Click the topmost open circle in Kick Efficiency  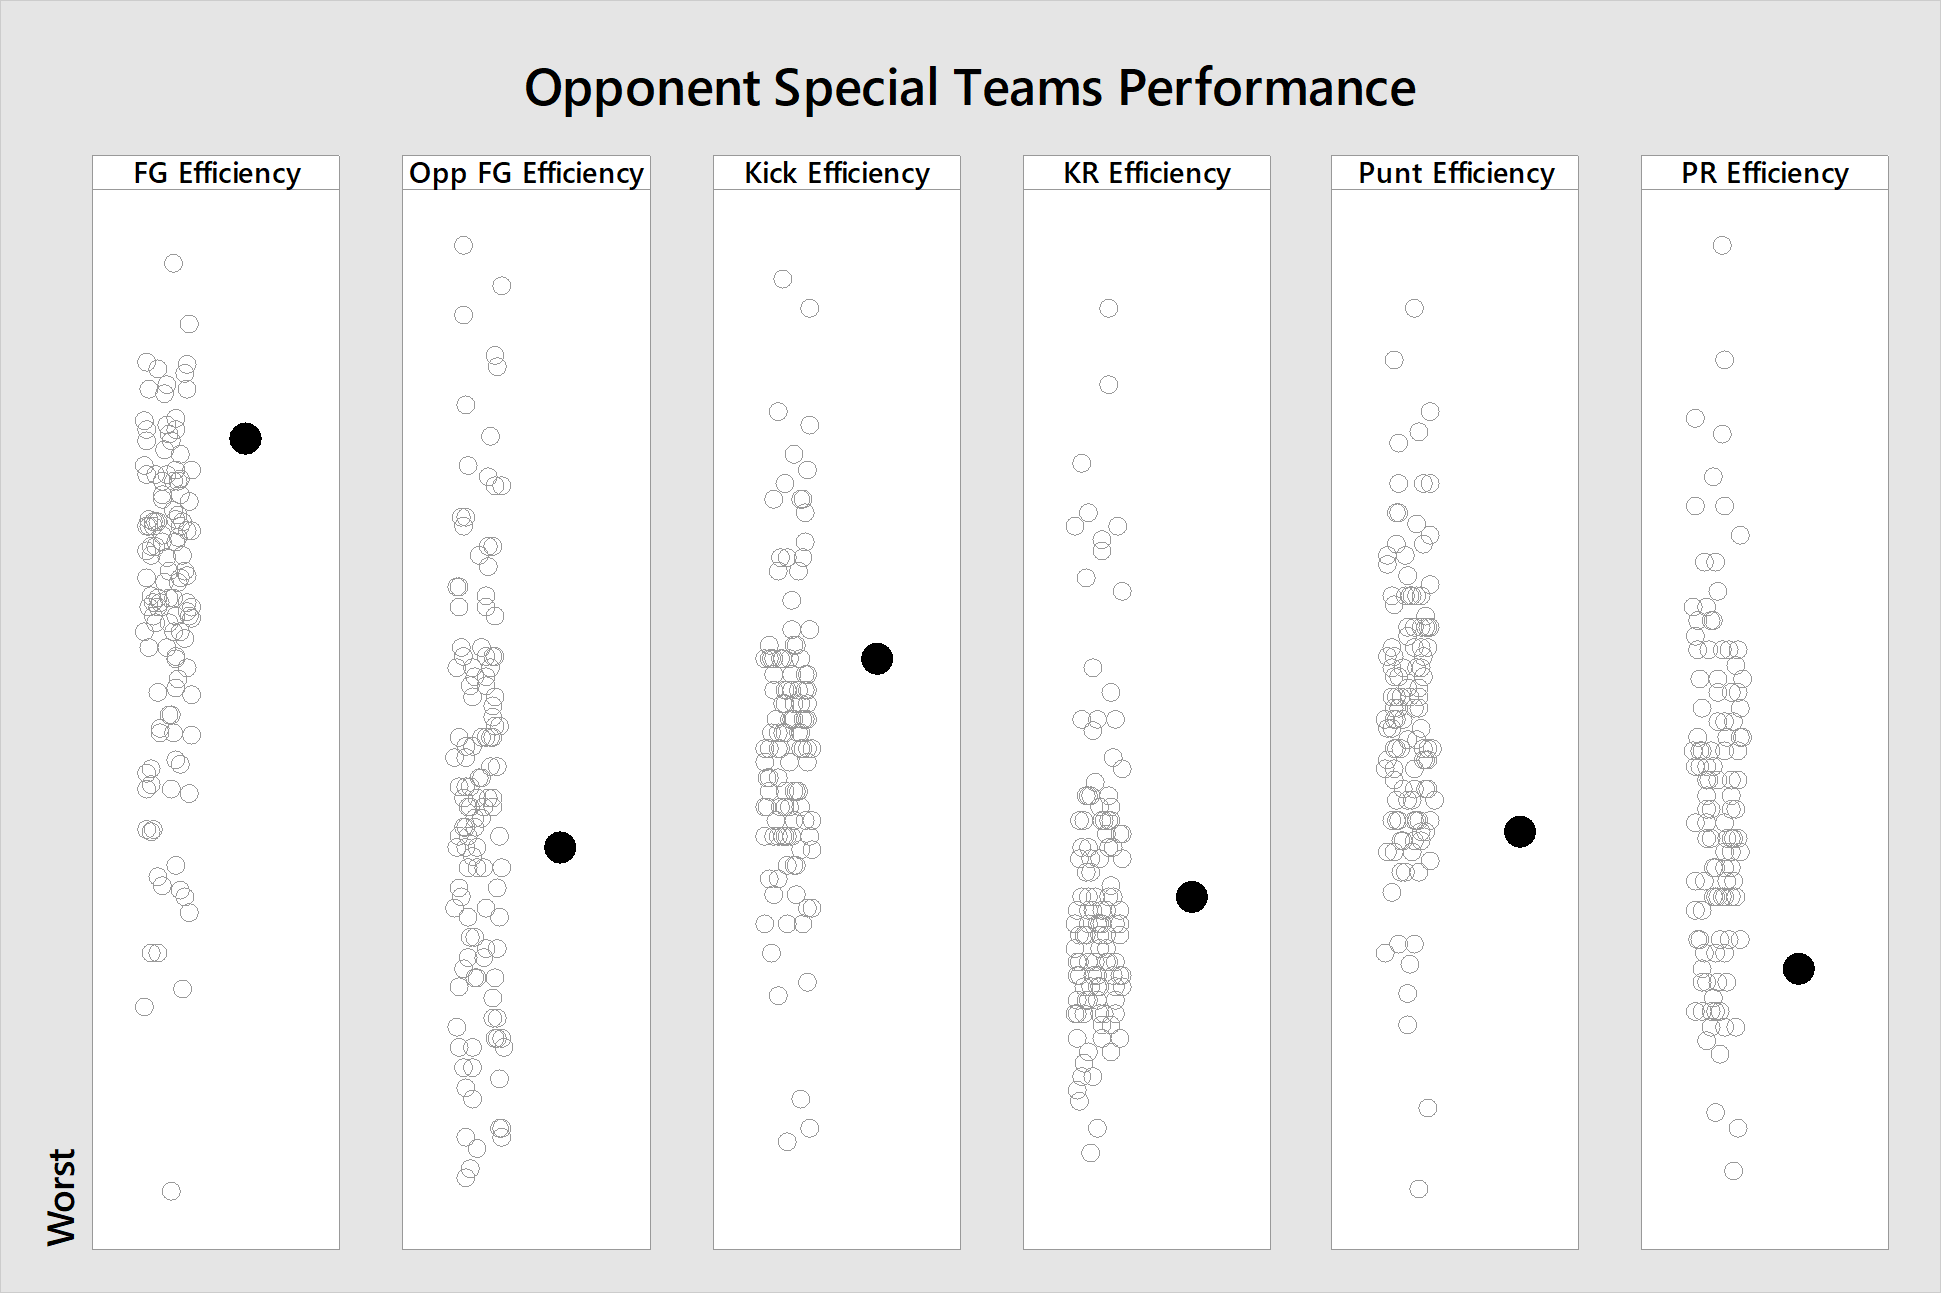tap(783, 279)
